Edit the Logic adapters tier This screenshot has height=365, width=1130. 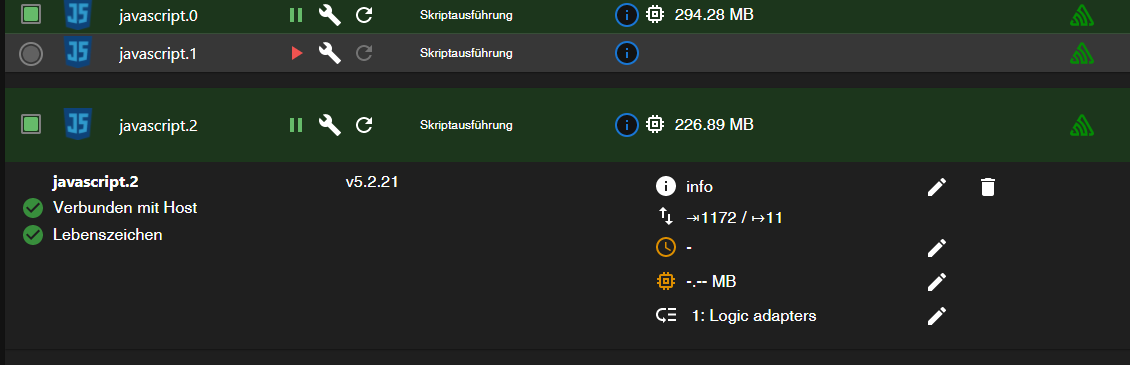click(x=936, y=316)
